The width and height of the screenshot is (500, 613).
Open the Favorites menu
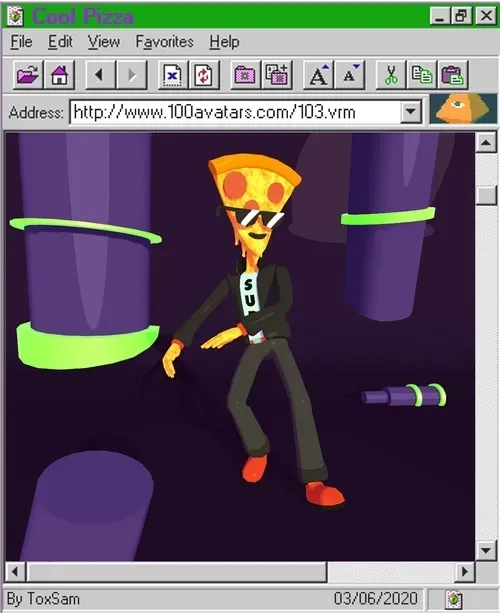[x=165, y=41]
